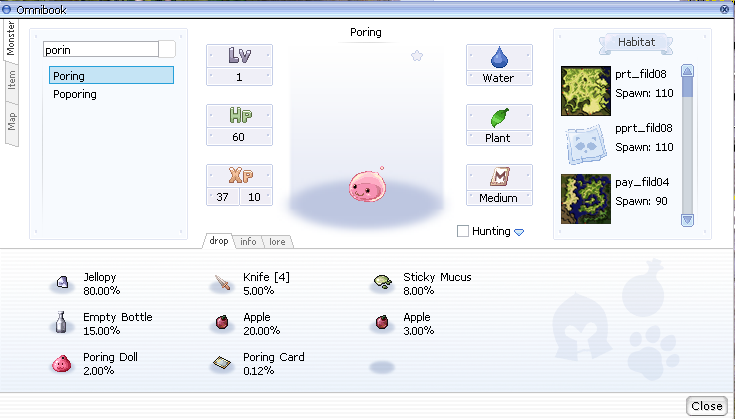Image resolution: width=735 pixels, height=419 pixels.
Task: Click the job XP value 10
Action: (255, 197)
